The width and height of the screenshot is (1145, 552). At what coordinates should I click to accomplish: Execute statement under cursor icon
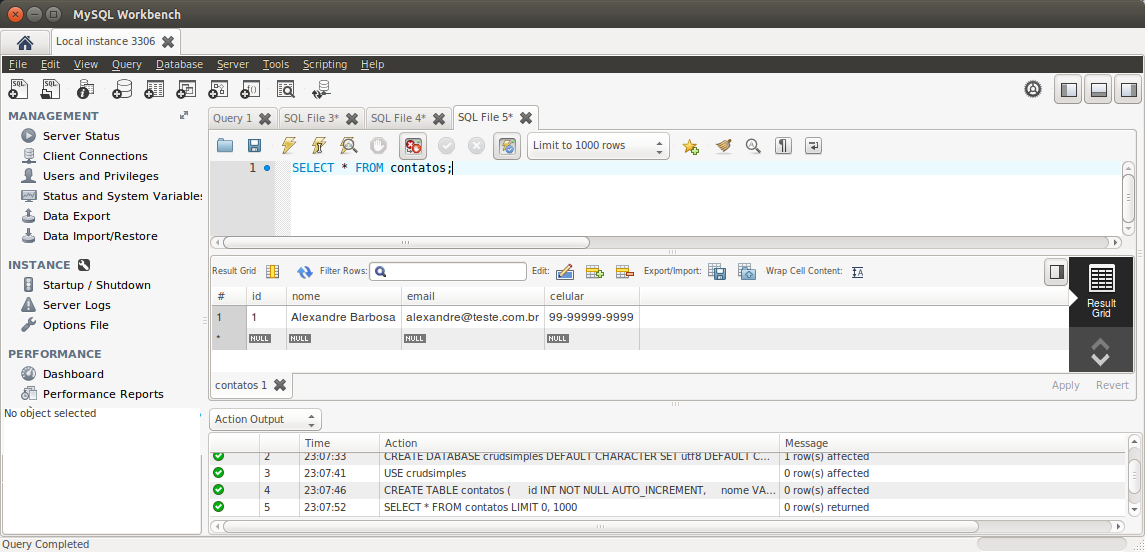(318, 145)
